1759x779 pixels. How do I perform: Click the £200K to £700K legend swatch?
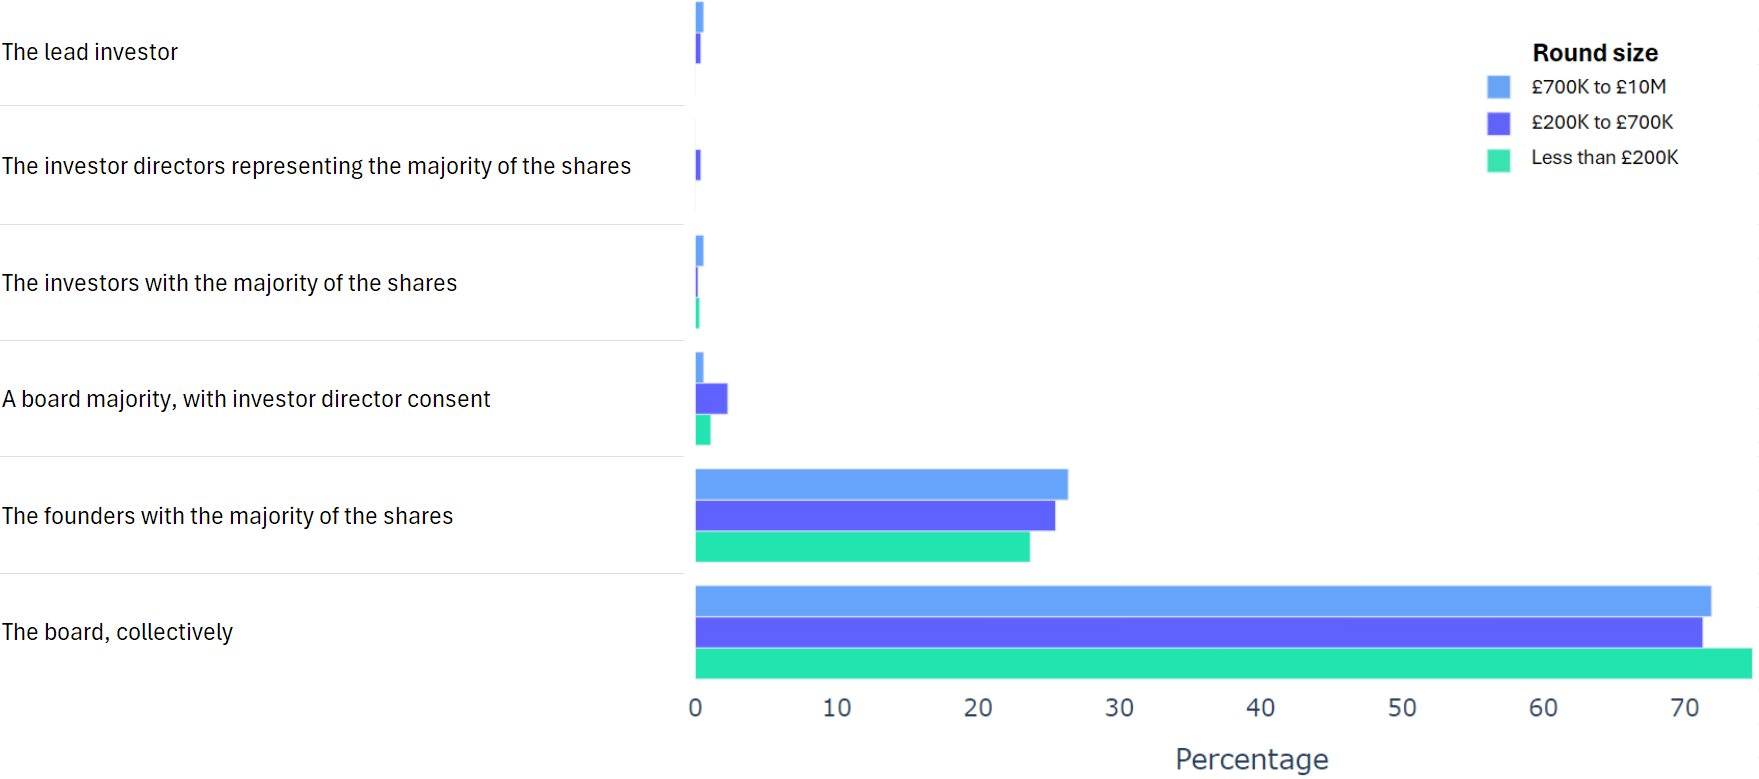click(1498, 123)
